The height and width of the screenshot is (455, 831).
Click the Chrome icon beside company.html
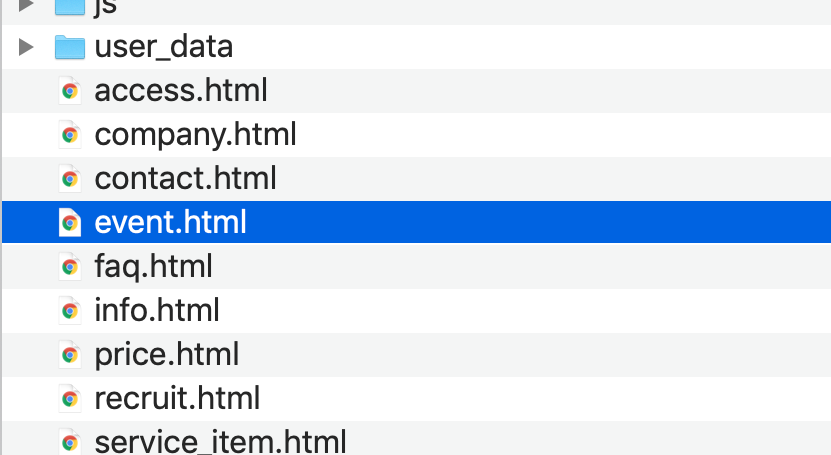[69, 135]
